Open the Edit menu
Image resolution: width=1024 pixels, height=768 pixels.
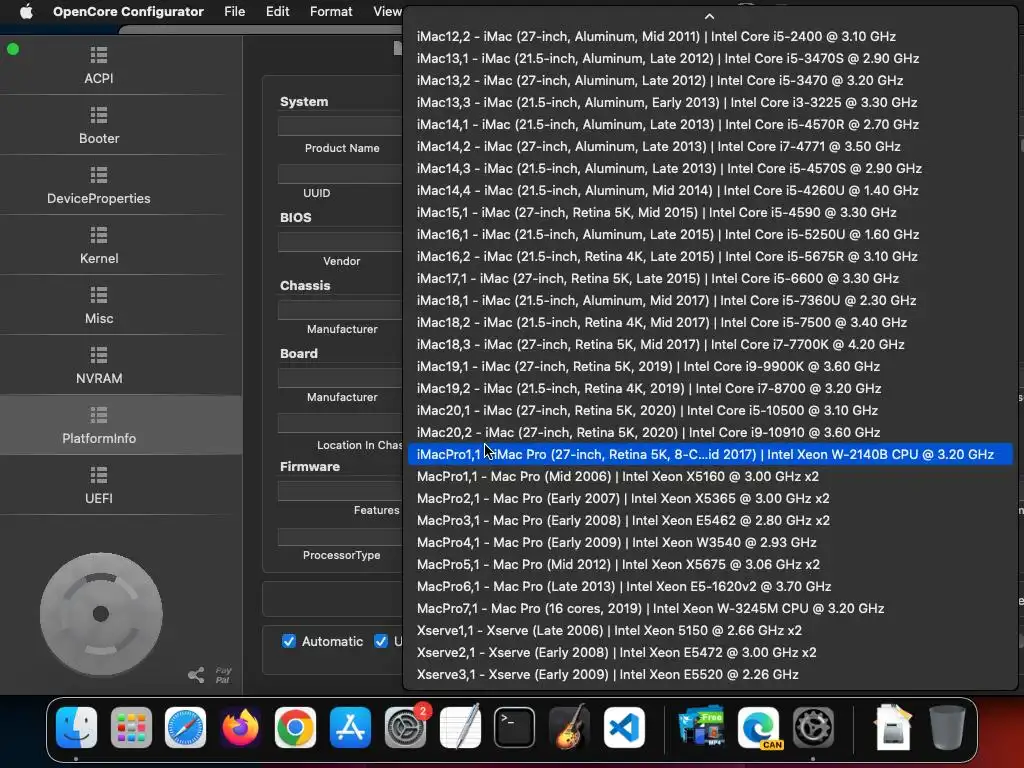278,11
